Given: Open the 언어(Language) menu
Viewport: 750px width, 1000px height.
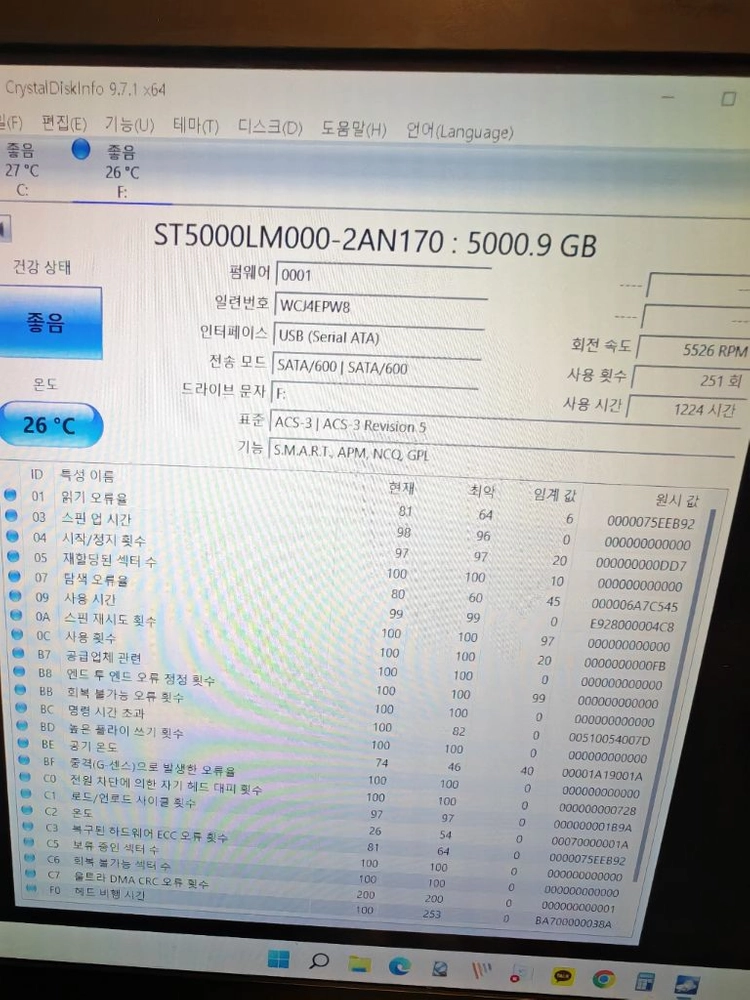Looking at the screenshot, I should (x=460, y=131).
